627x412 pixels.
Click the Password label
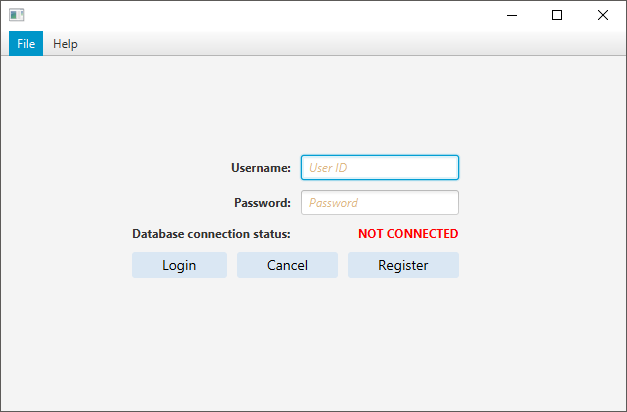click(262, 203)
